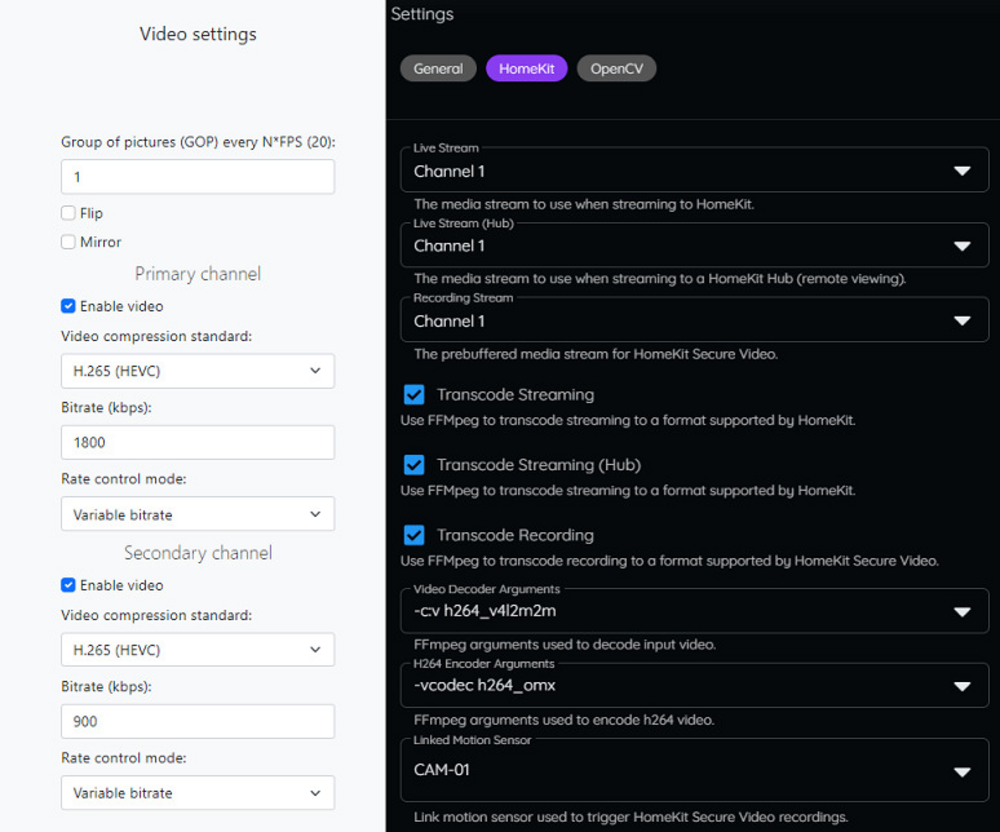This screenshot has width=1000, height=832.
Task: Open the OpenCV settings tab
Action: (616, 69)
